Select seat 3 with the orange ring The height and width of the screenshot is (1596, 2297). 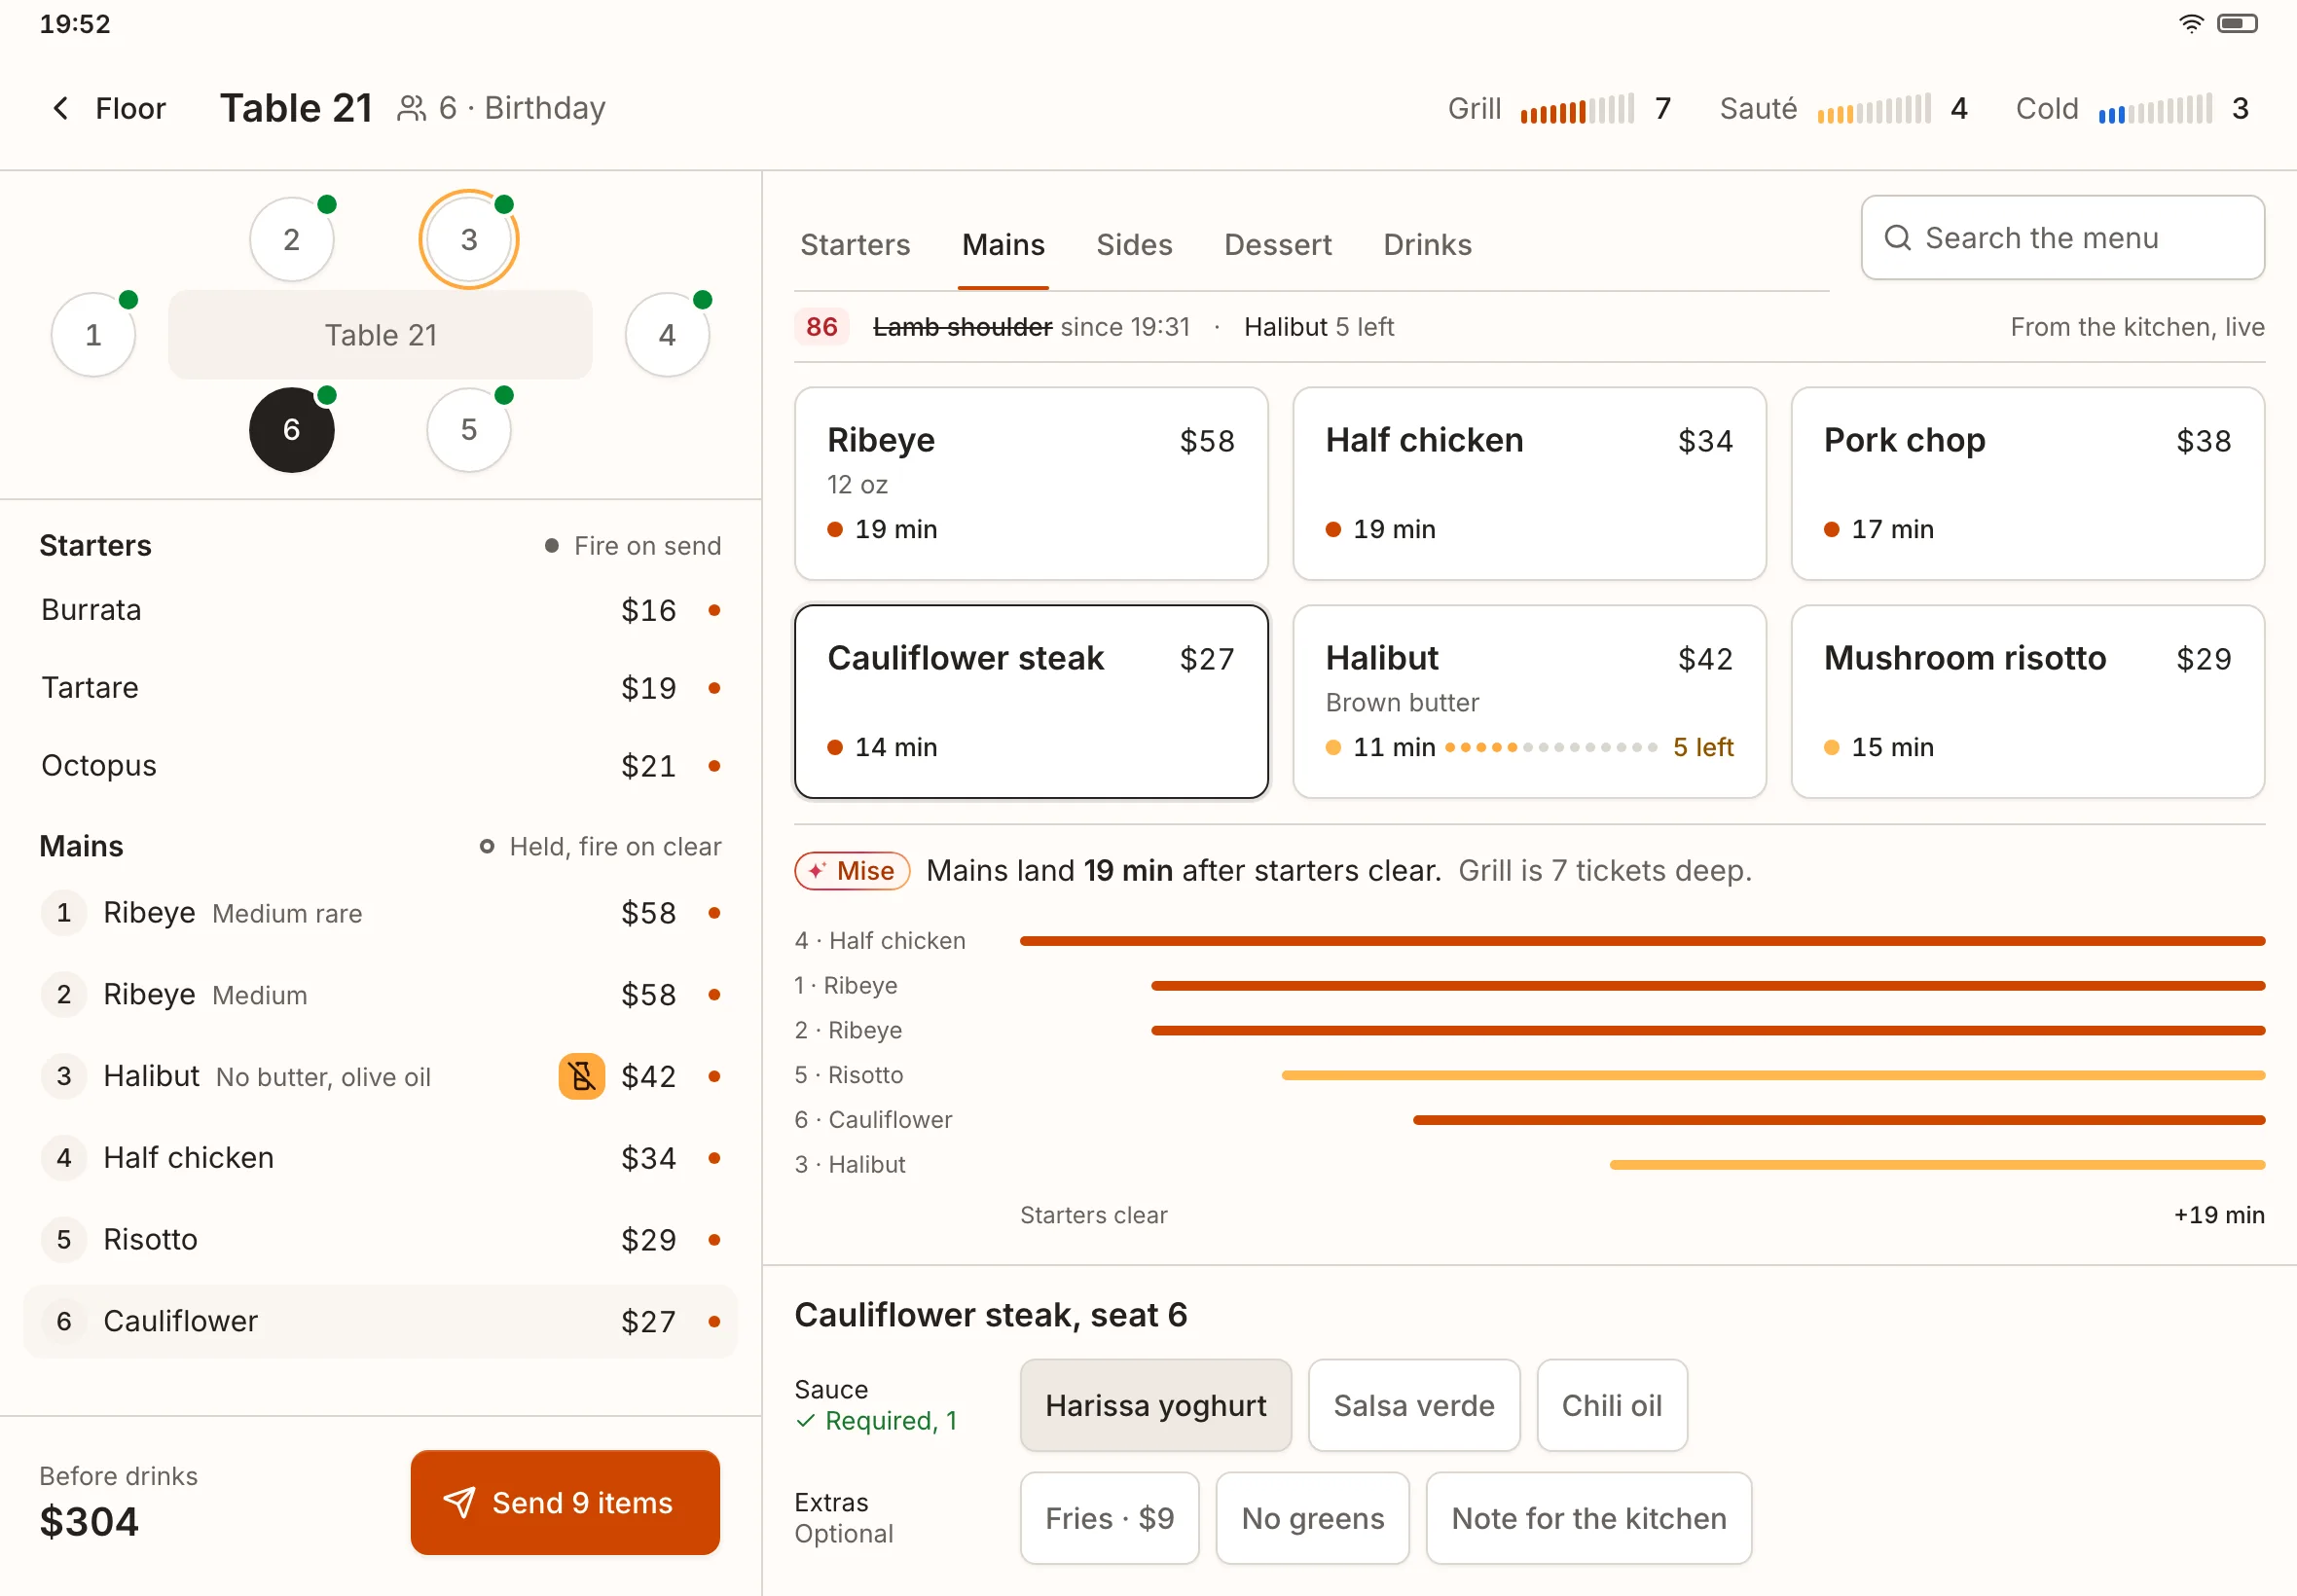[469, 240]
